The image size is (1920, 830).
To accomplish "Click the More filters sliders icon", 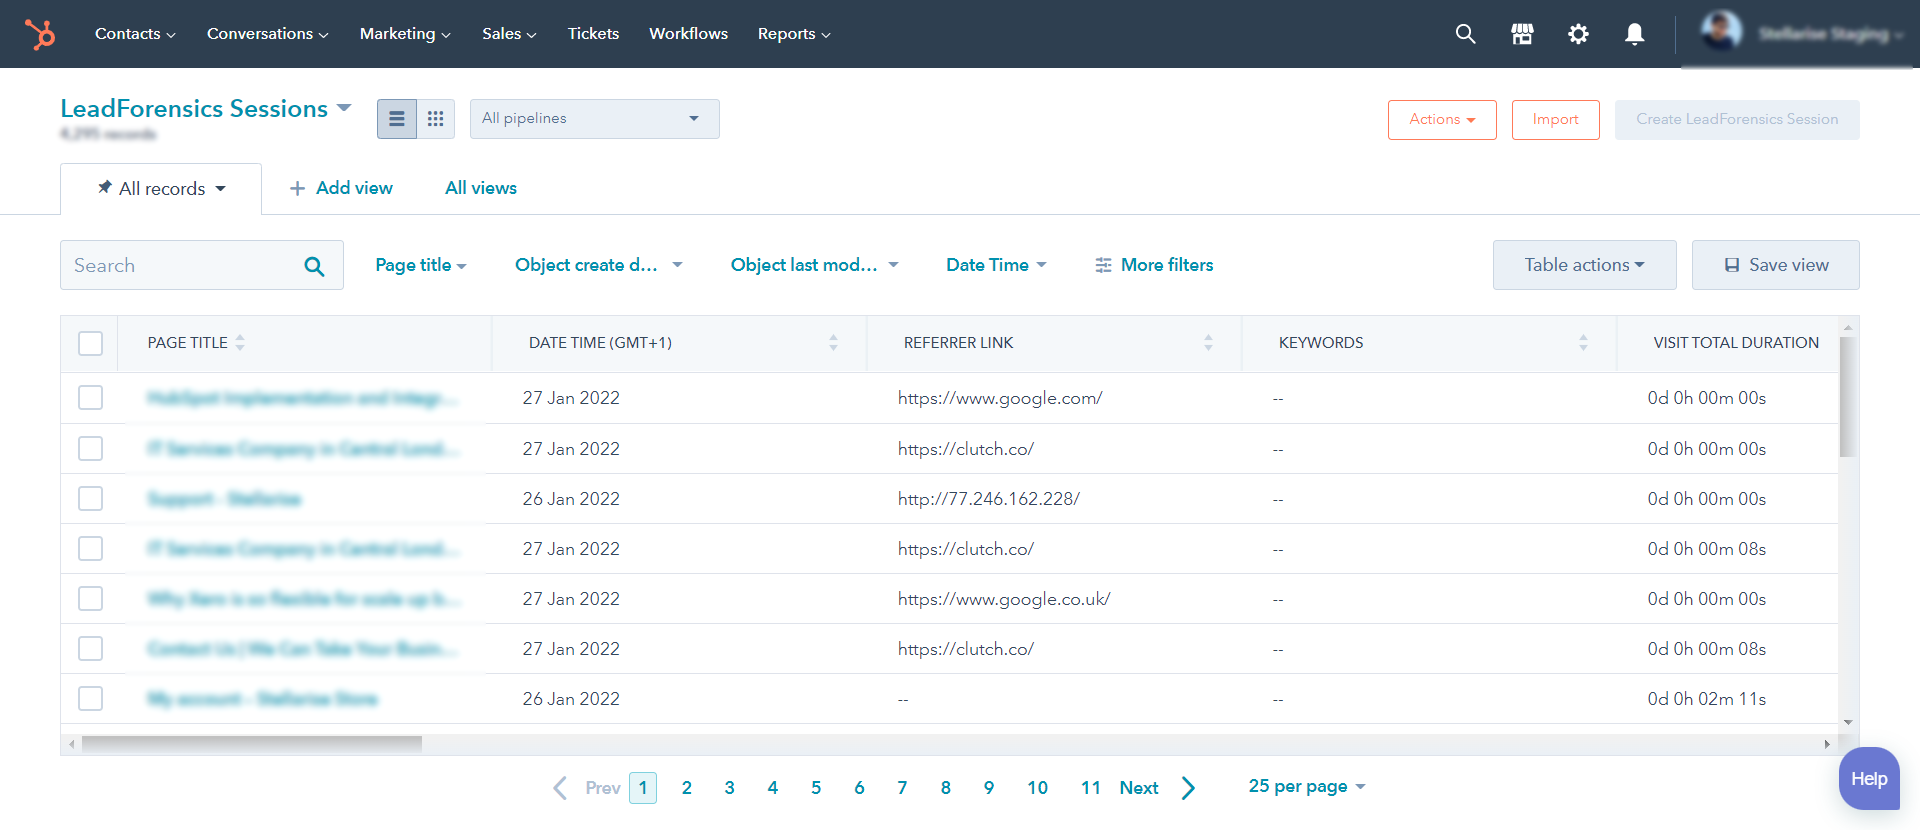I will 1103,265.
